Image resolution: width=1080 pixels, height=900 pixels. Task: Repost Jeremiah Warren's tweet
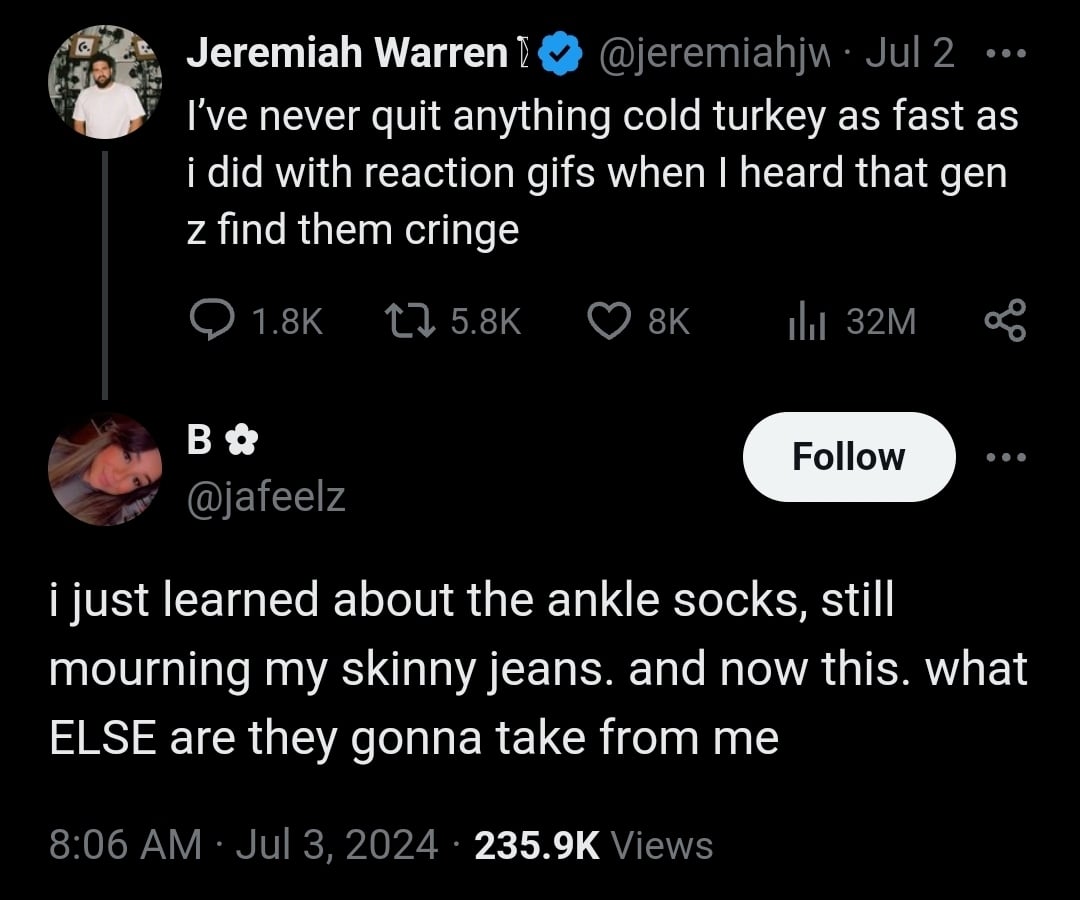coord(408,321)
